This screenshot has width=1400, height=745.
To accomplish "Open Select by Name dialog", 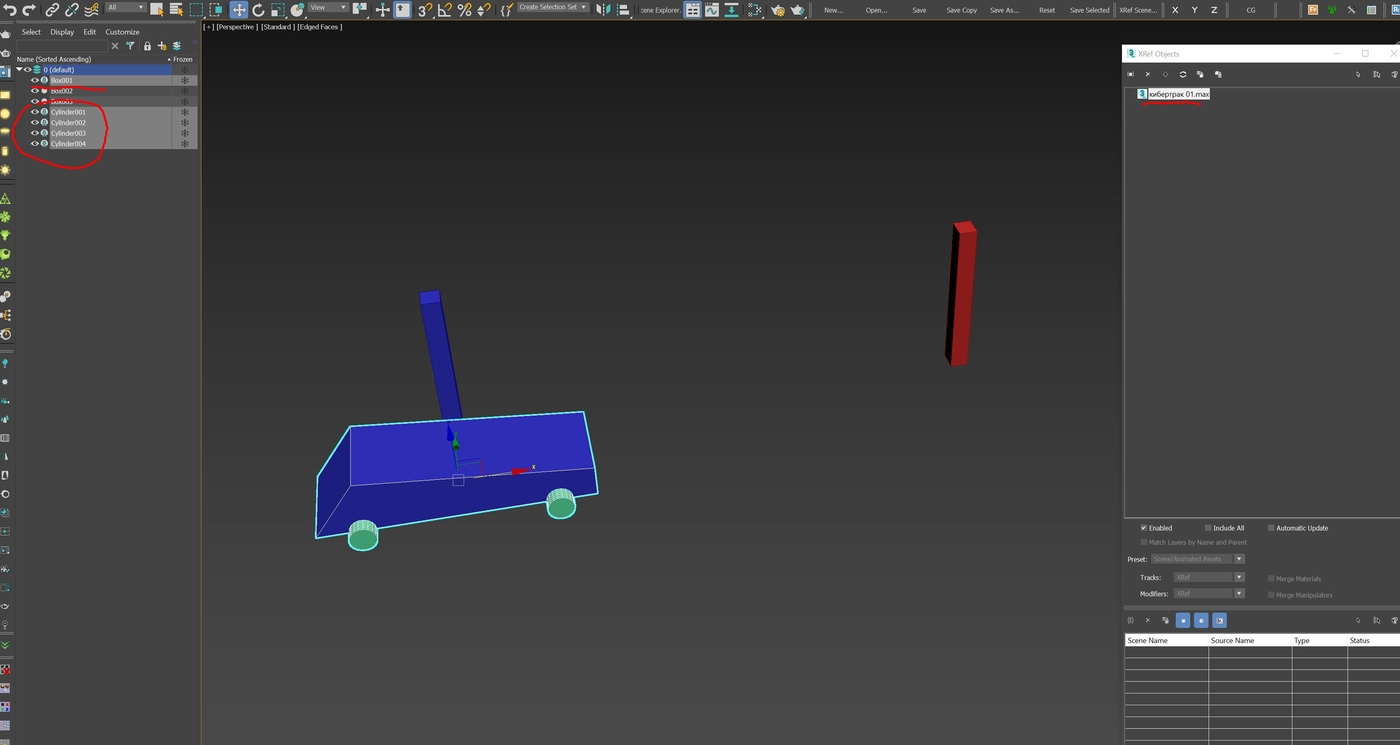I will coord(176,9).
